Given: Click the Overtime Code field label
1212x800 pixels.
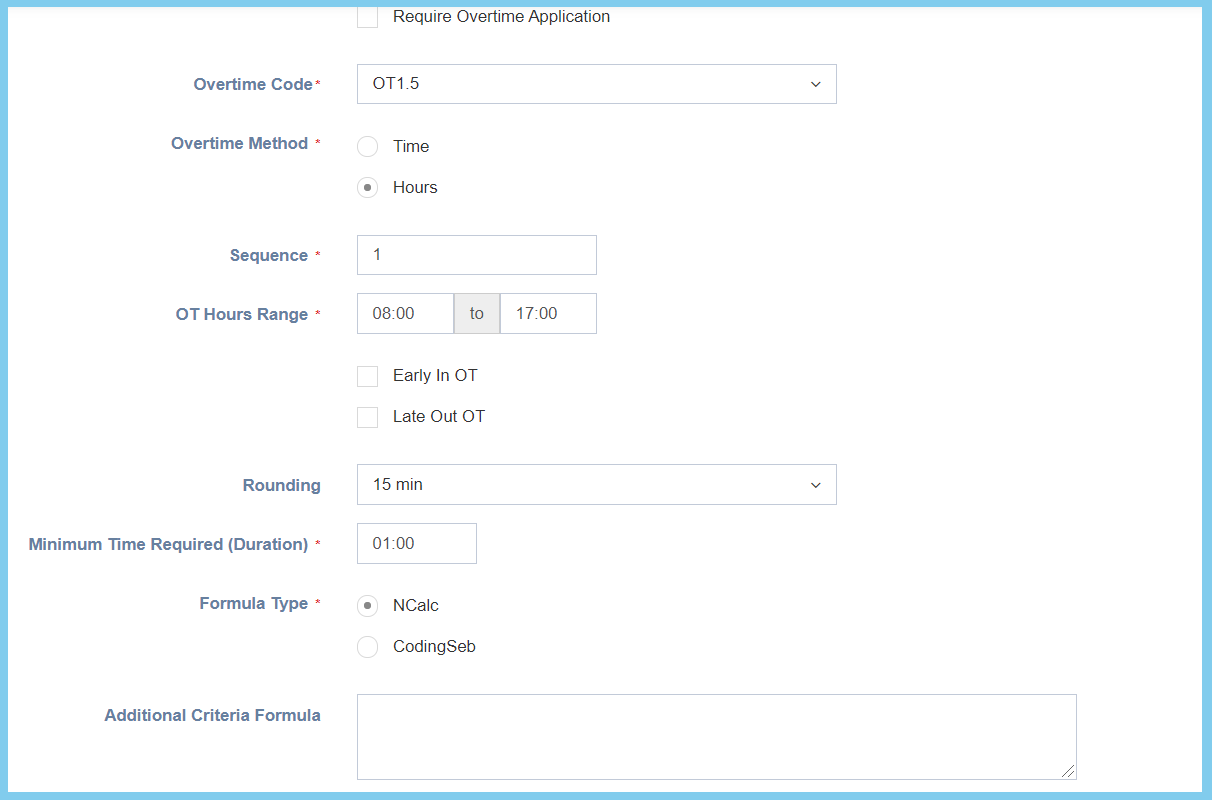Looking at the screenshot, I should (253, 85).
